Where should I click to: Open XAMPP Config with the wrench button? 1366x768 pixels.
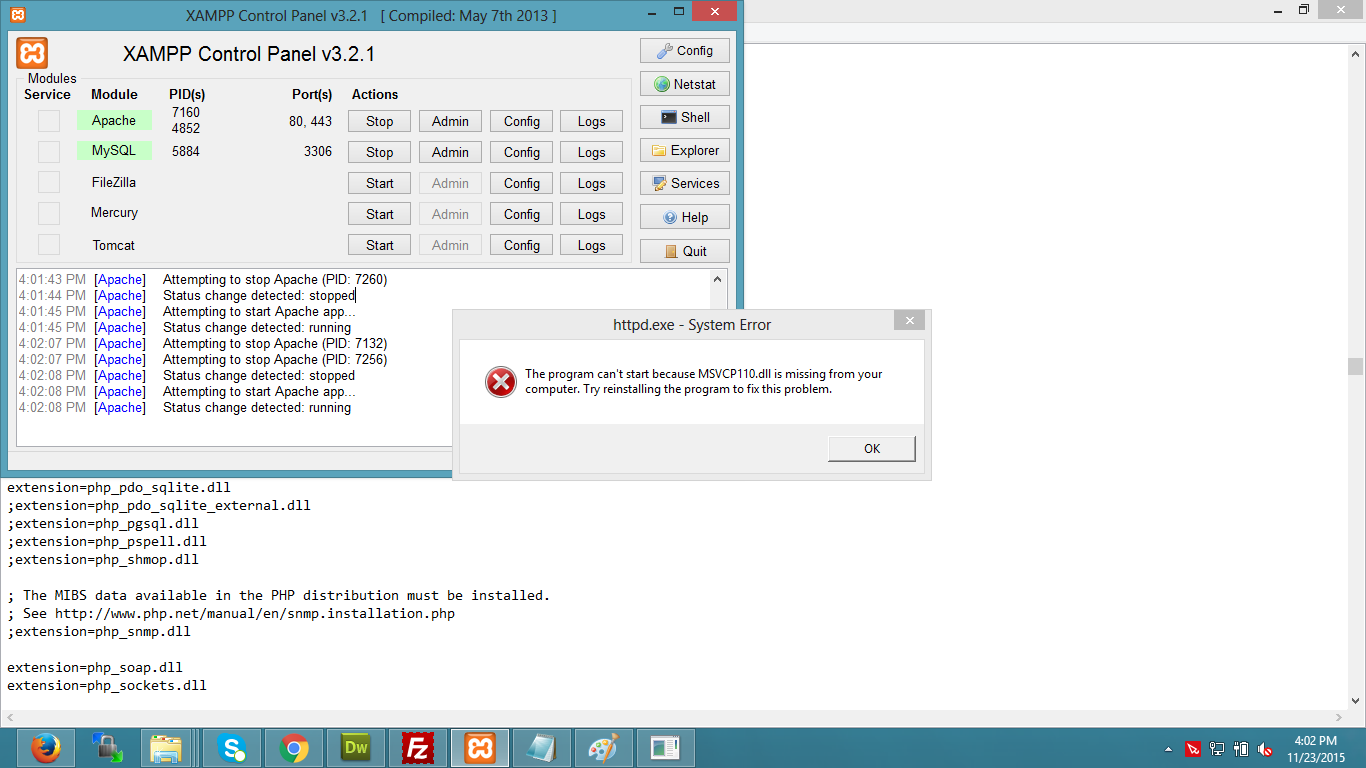click(685, 51)
